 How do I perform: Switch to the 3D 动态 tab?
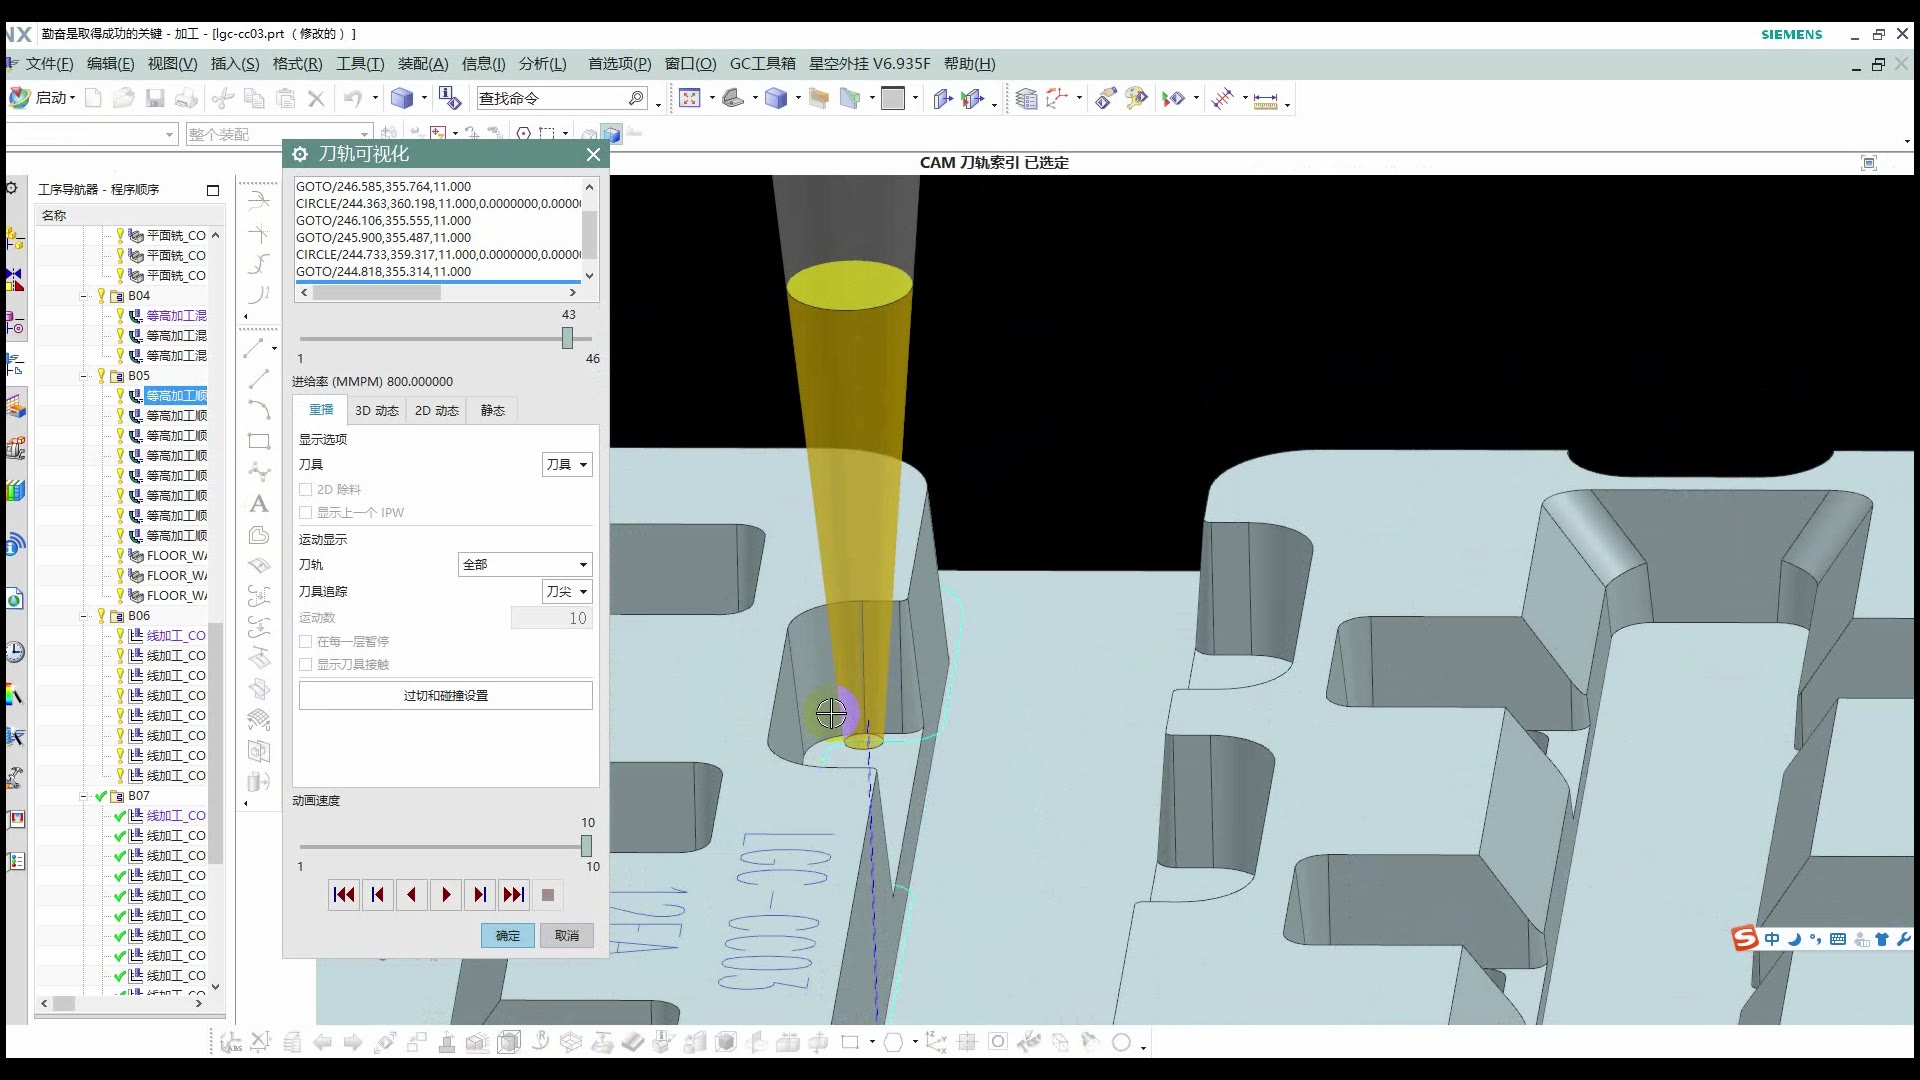(377, 411)
